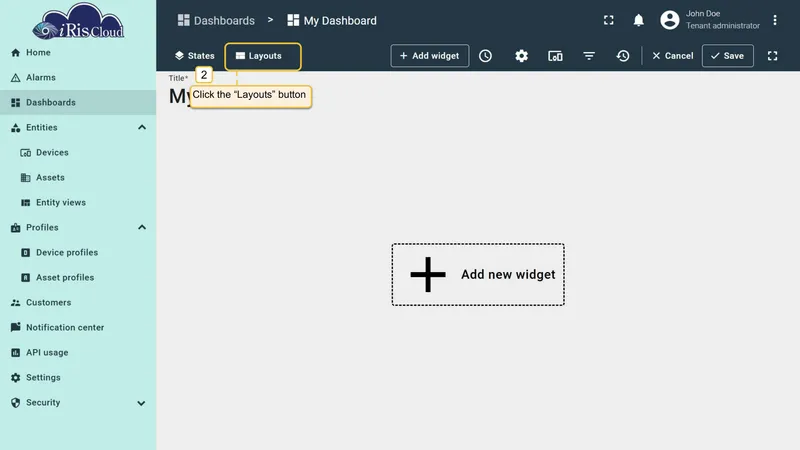
Task: Open the States manager
Action: coord(194,56)
